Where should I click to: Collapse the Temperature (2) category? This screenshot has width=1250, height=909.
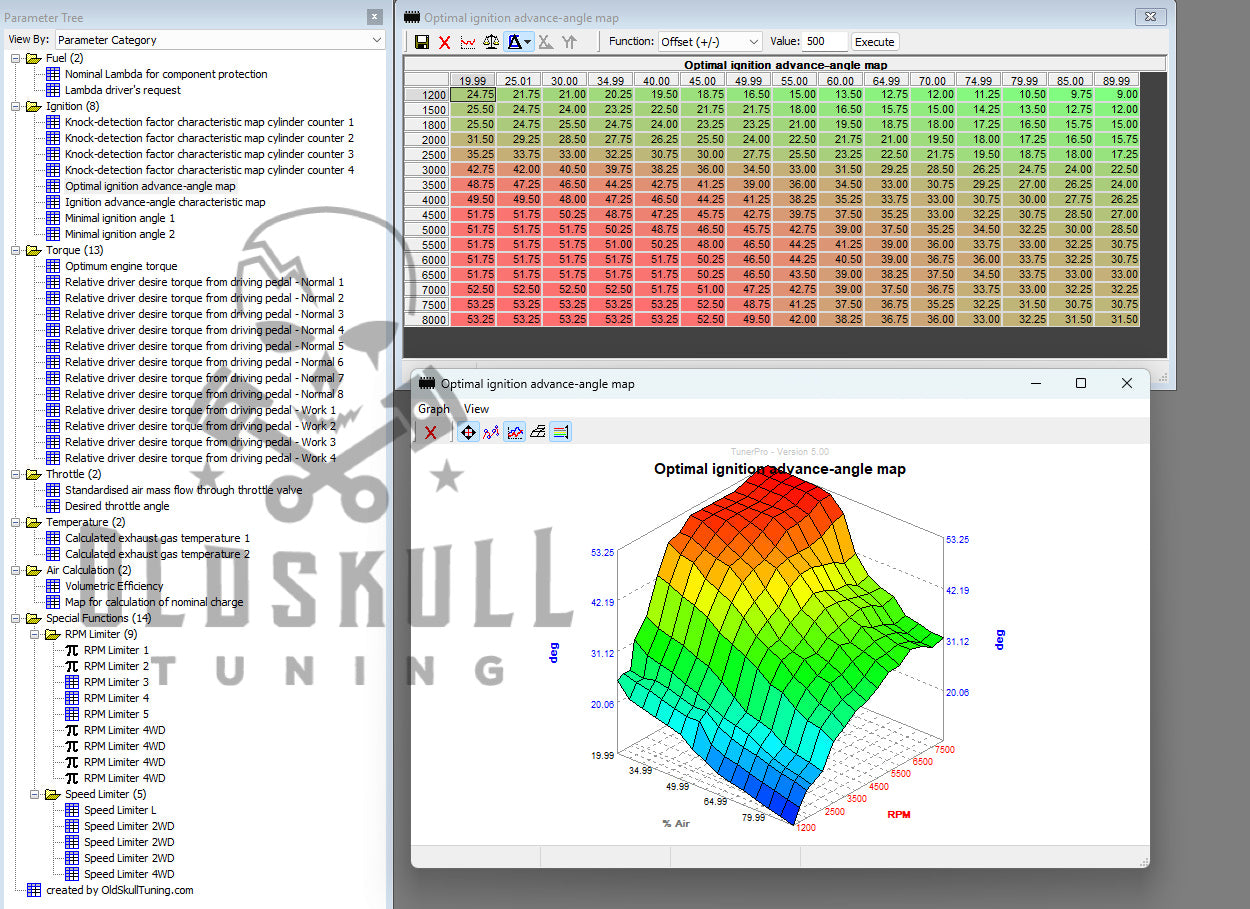(x=16, y=522)
